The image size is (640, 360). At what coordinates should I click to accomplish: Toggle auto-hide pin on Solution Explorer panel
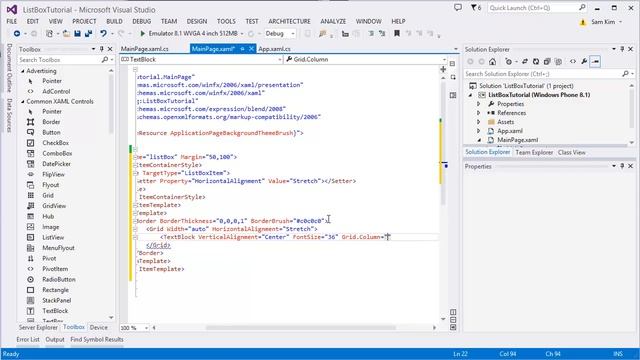click(622, 49)
